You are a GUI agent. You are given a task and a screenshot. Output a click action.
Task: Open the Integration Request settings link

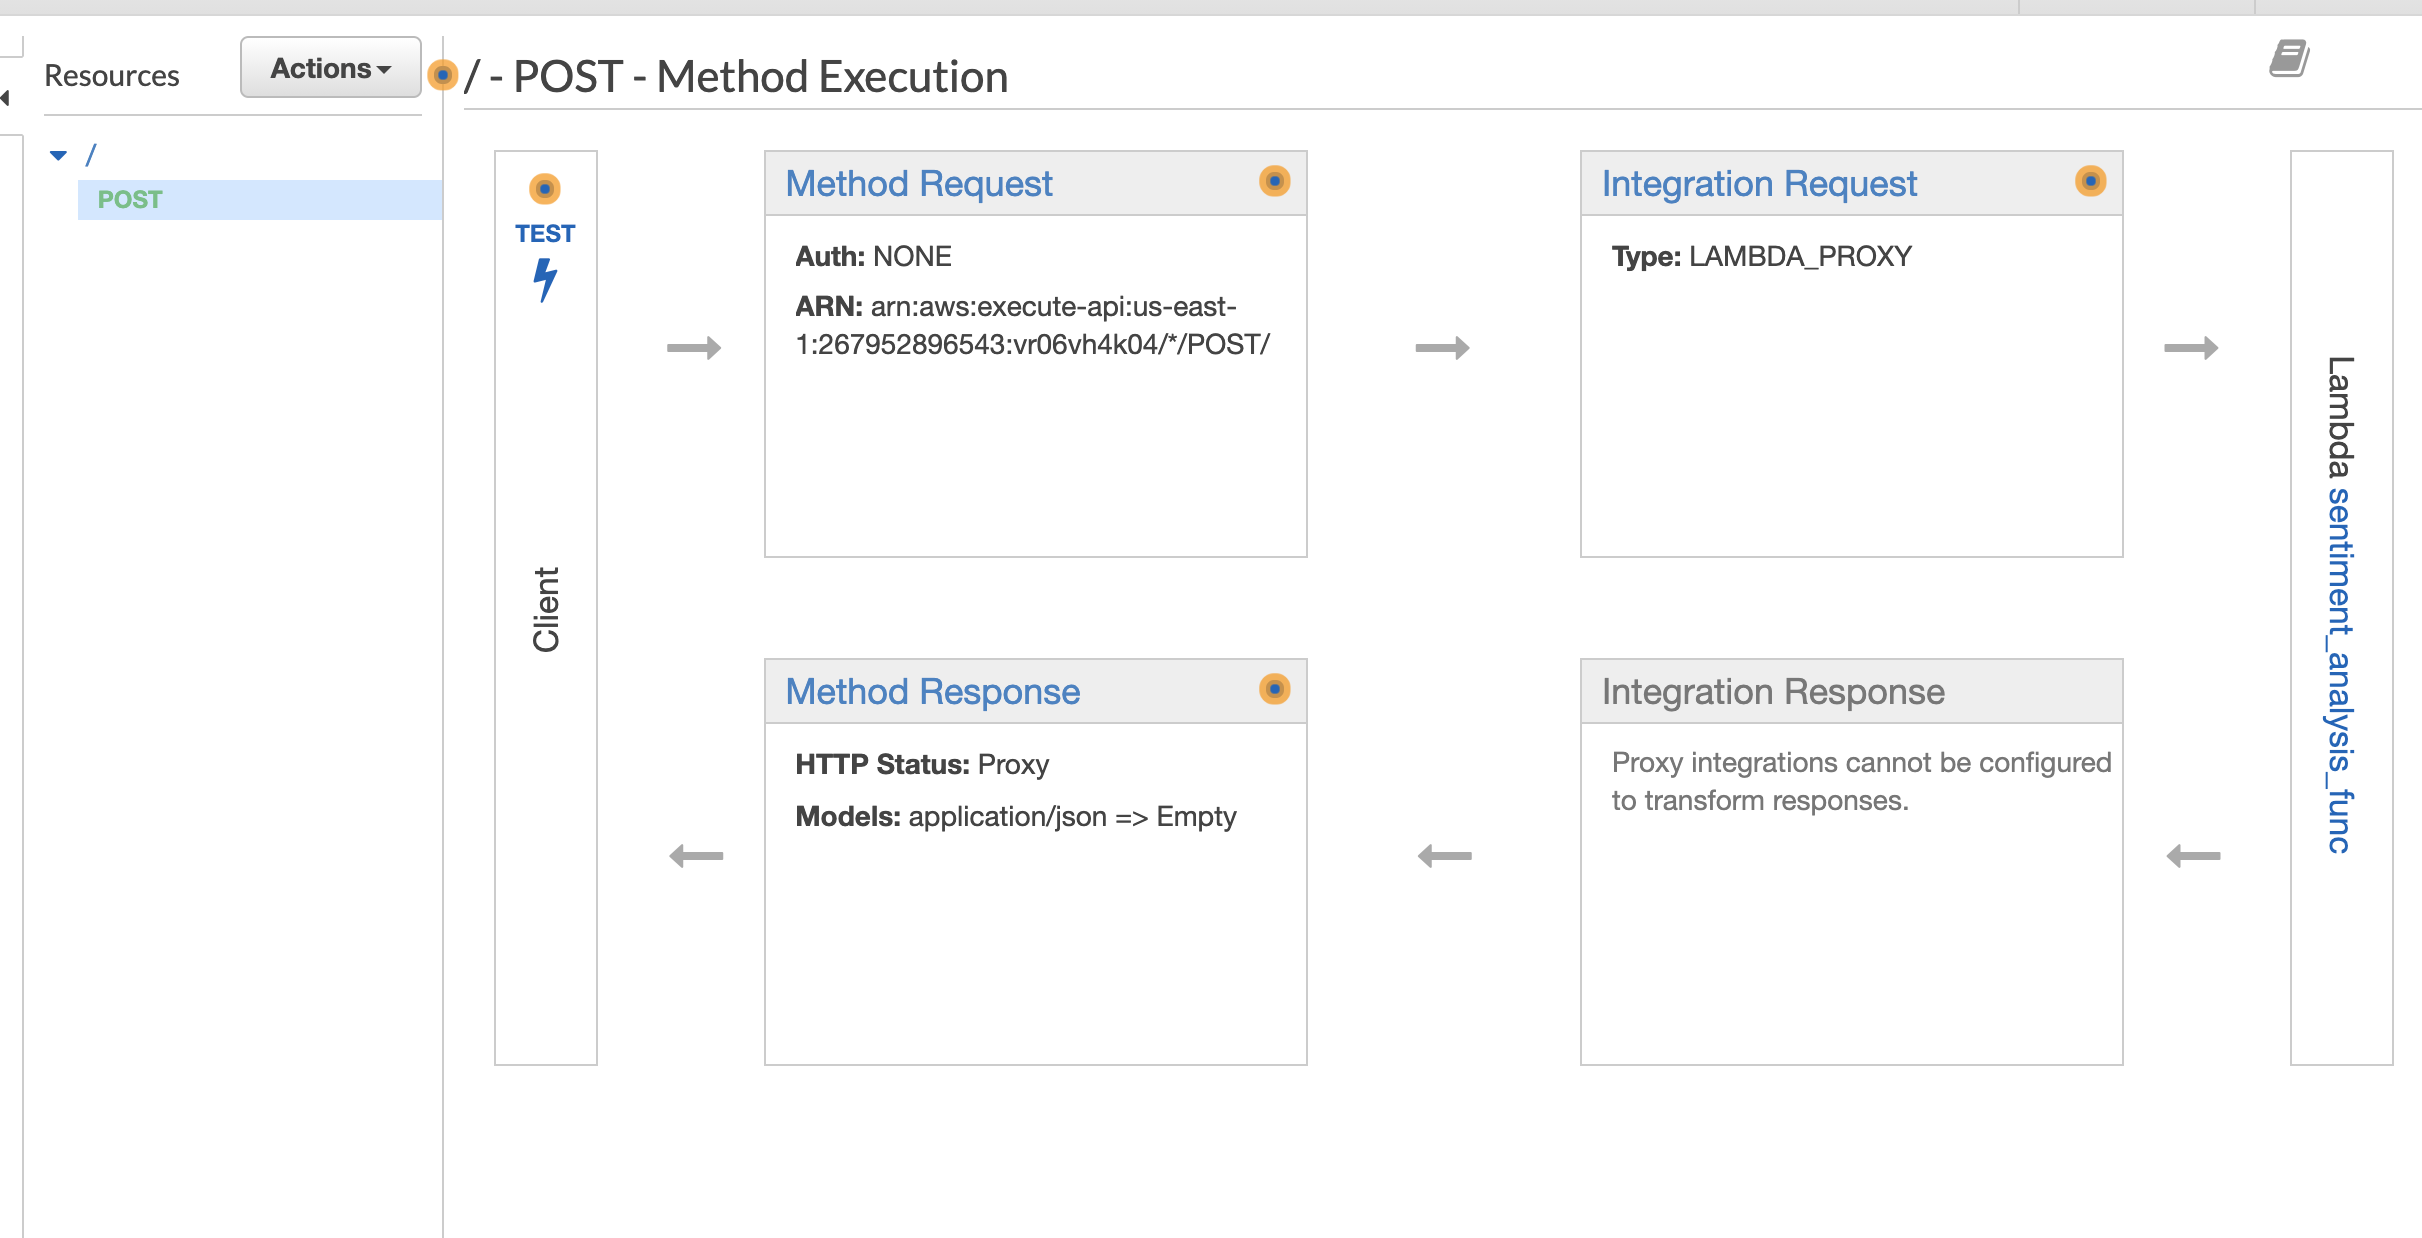point(1758,184)
